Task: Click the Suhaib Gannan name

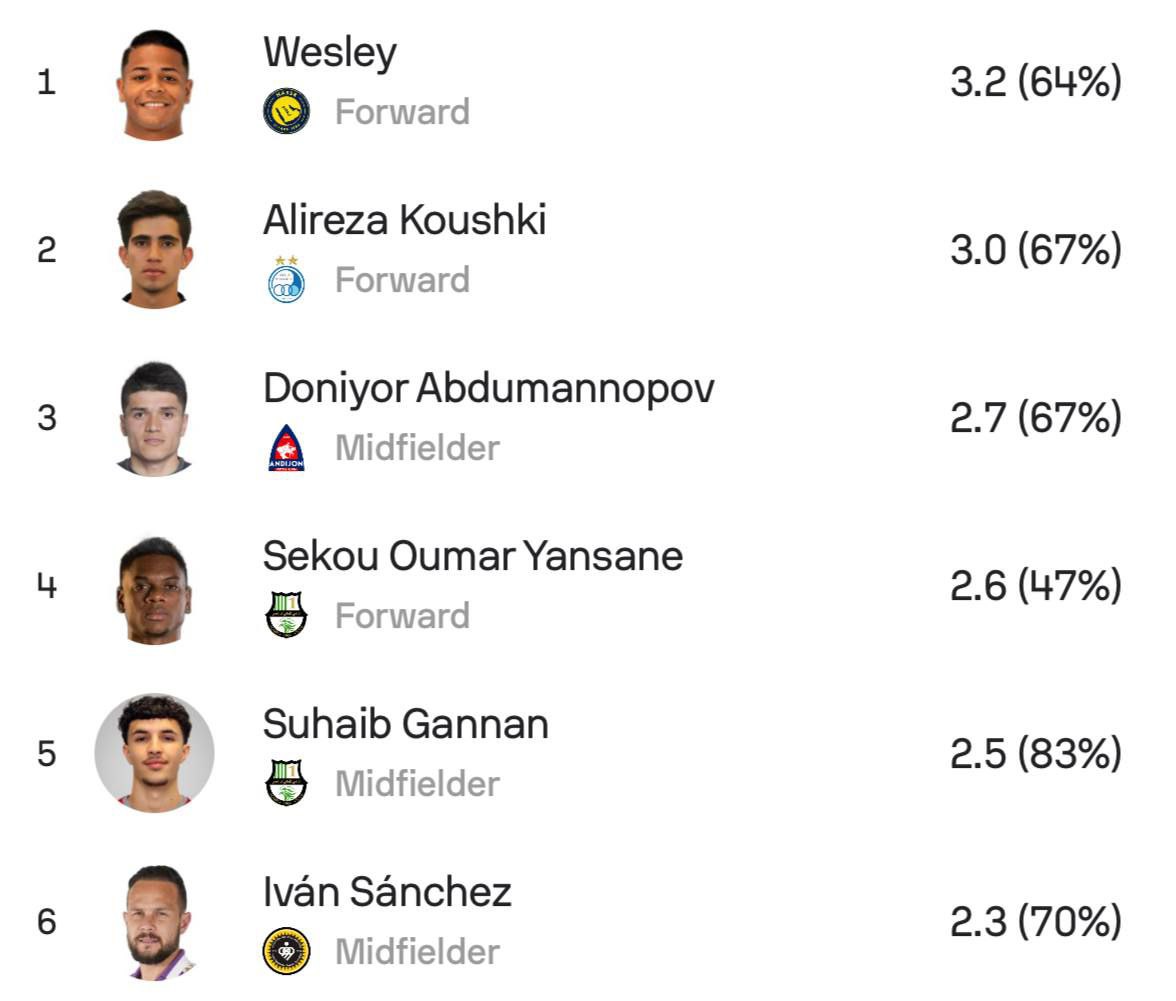Action: coord(406,724)
